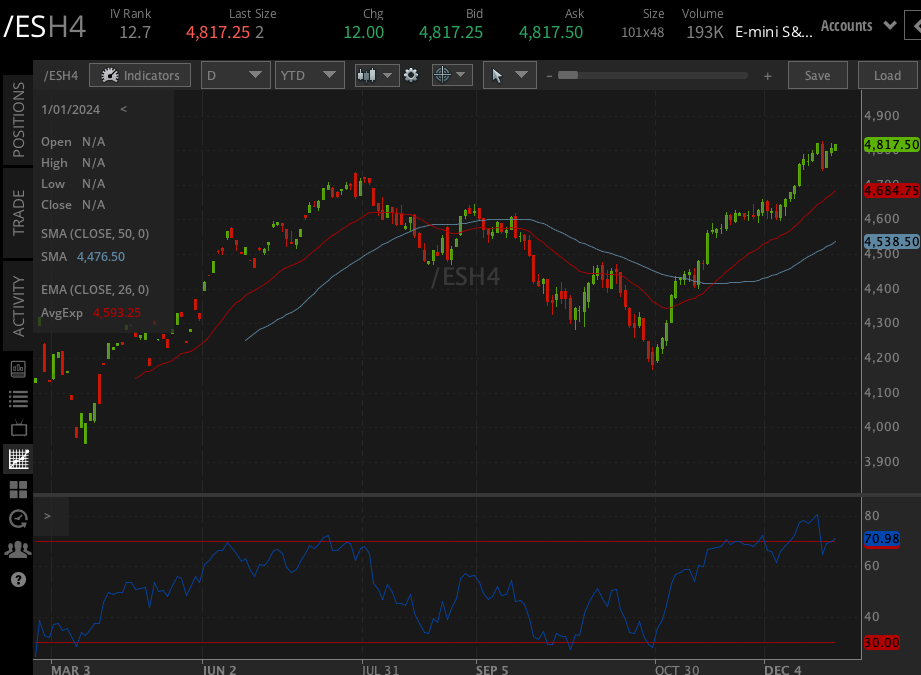Open the crosshair cursor dropdown
The height and width of the screenshot is (675, 921).
click(x=452, y=75)
